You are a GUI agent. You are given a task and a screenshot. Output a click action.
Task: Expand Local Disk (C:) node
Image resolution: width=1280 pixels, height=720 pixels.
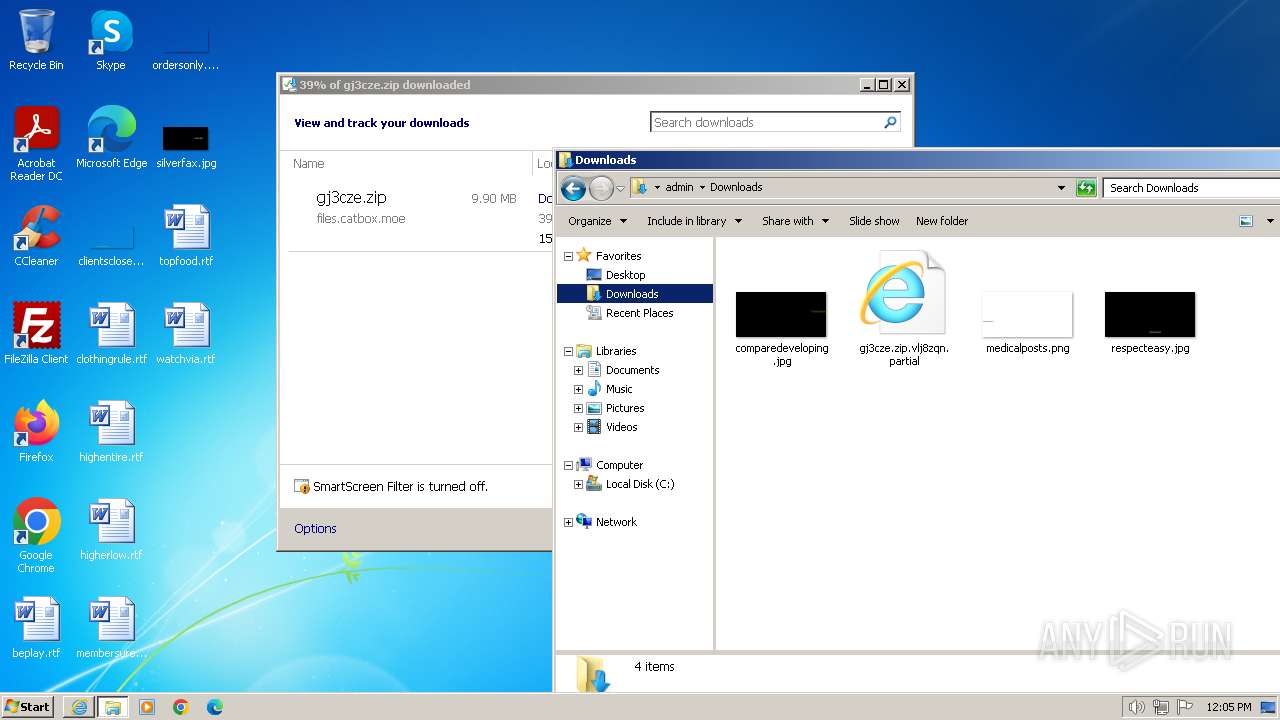(x=578, y=484)
